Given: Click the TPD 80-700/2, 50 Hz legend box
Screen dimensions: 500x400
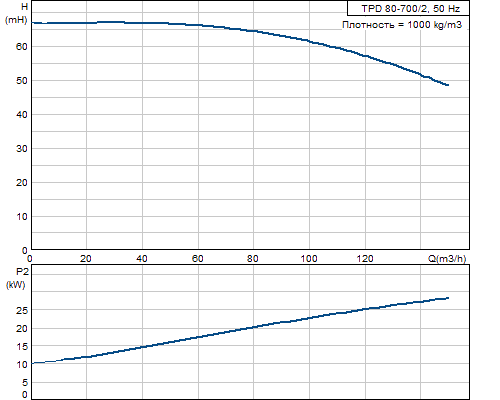Looking at the screenshot, I should coord(408,8).
